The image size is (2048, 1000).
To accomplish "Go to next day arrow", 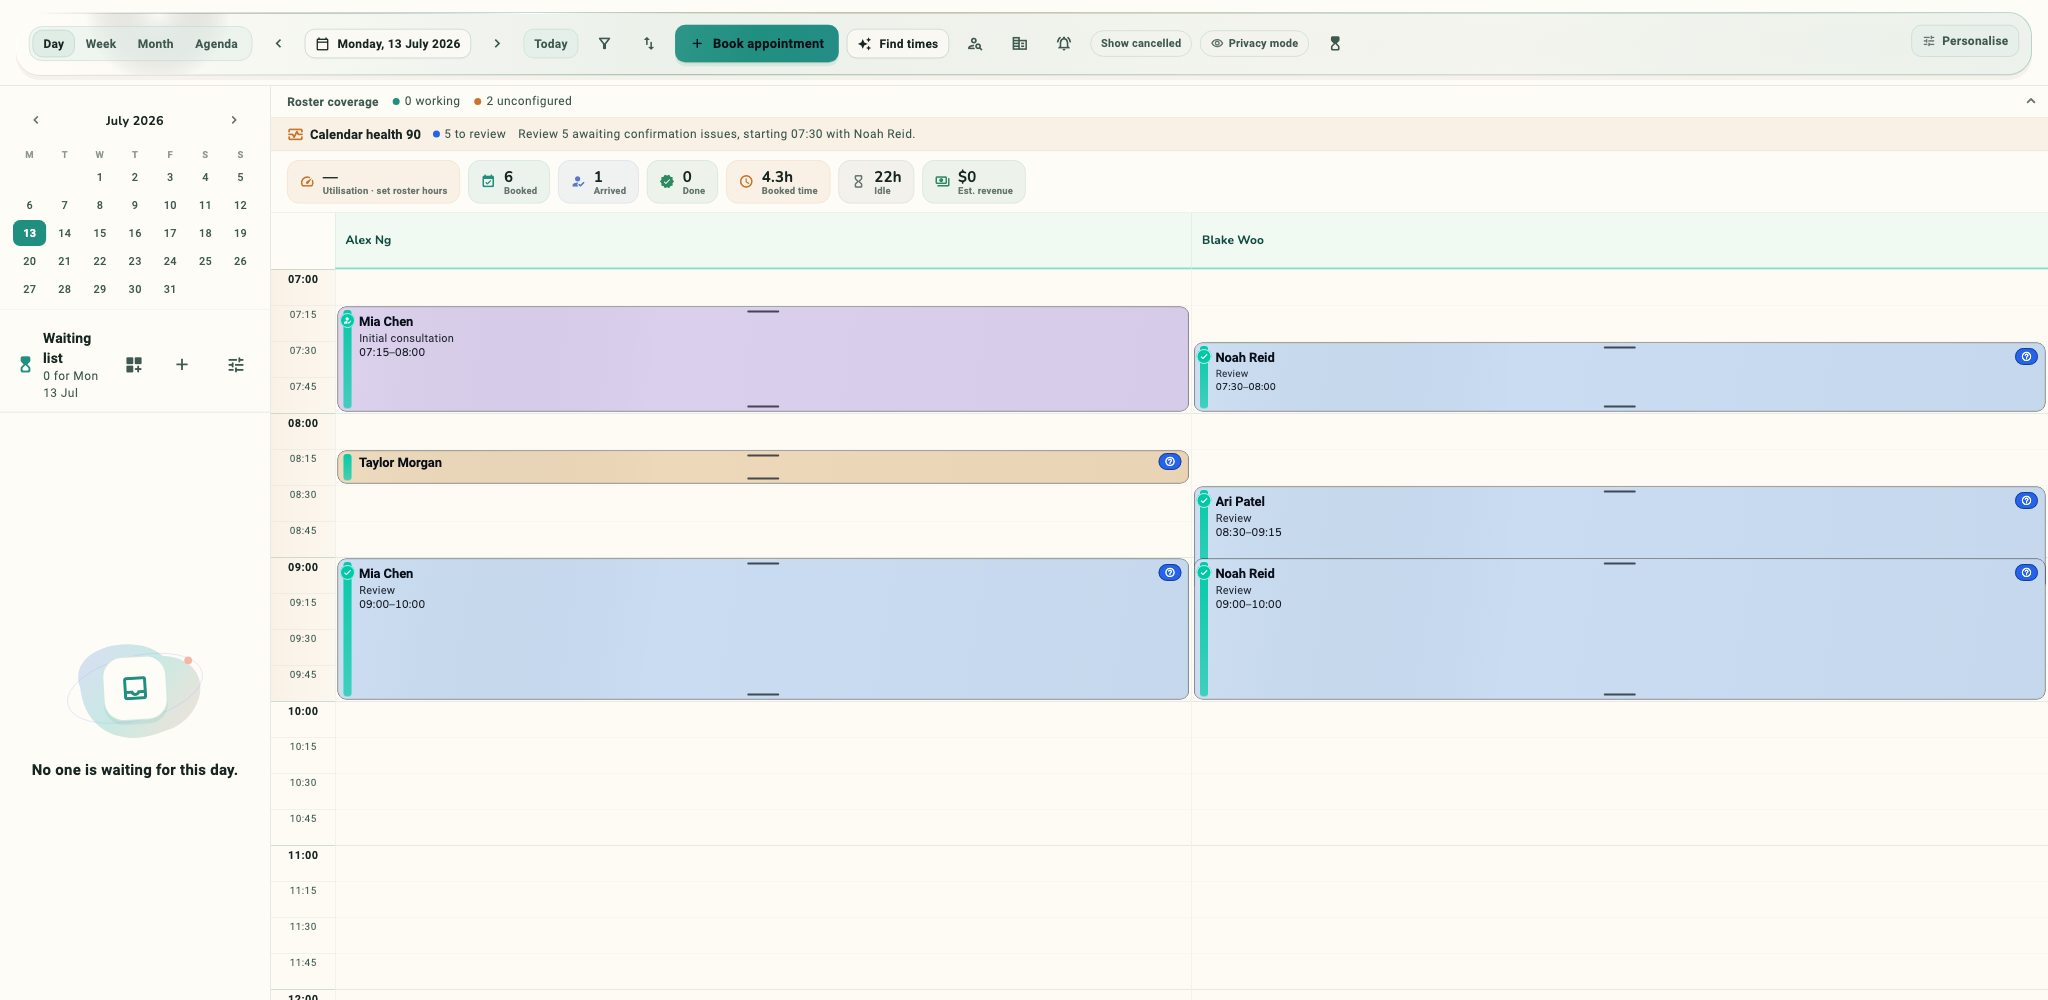I will (497, 44).
